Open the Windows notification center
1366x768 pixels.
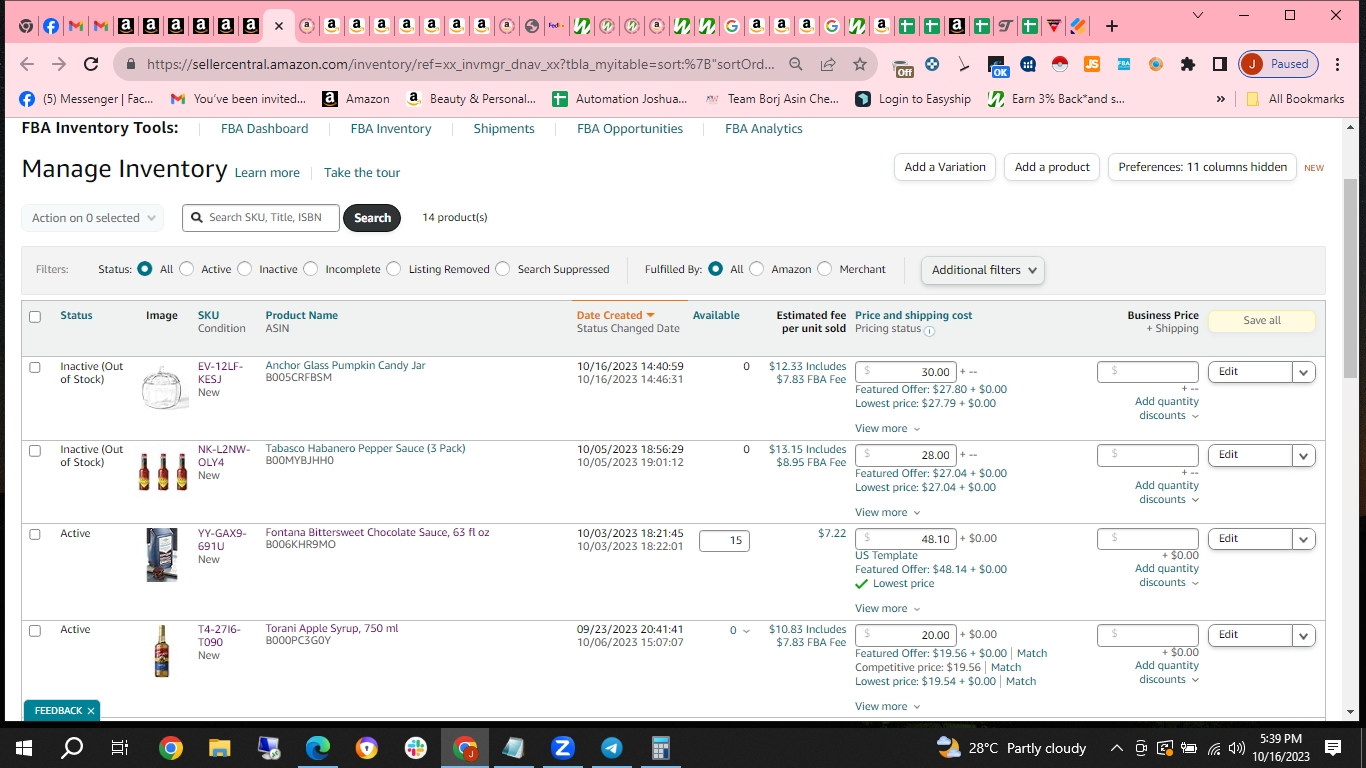[x=1332, y=747]
